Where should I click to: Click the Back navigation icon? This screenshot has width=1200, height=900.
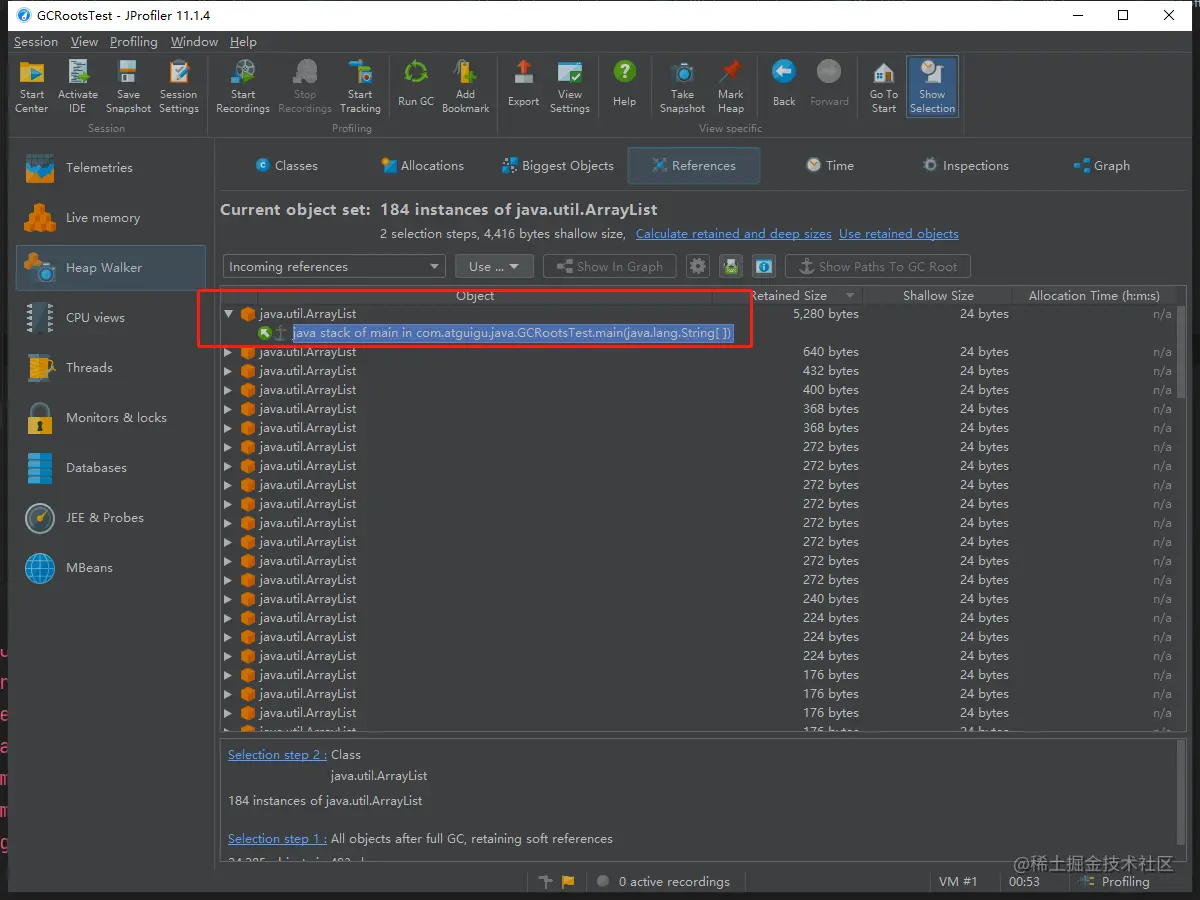(x=784, y=84)
